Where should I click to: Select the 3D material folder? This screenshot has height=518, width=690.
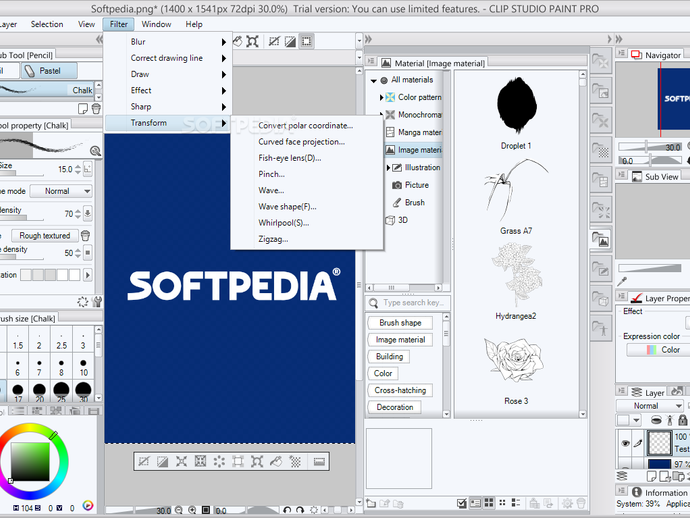(x=397, y=220)
